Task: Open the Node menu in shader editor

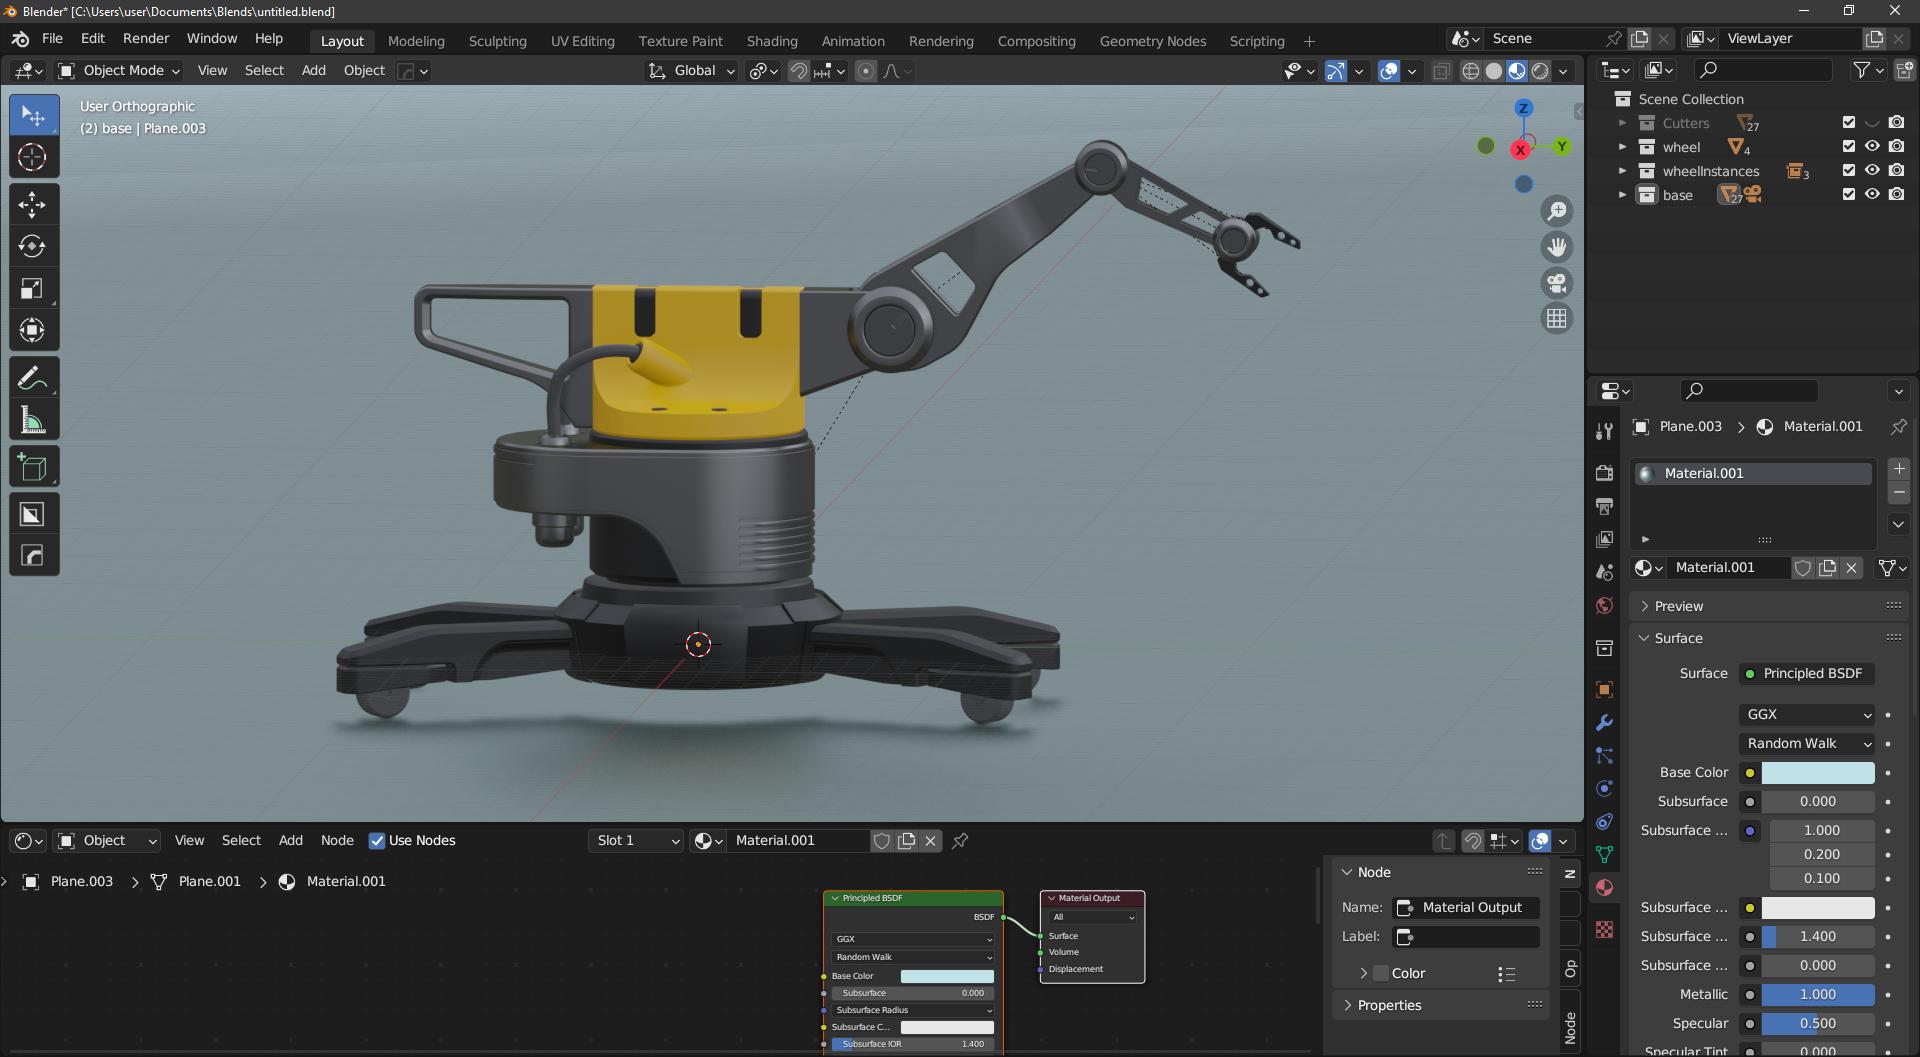Action: (x=337, y=841)
